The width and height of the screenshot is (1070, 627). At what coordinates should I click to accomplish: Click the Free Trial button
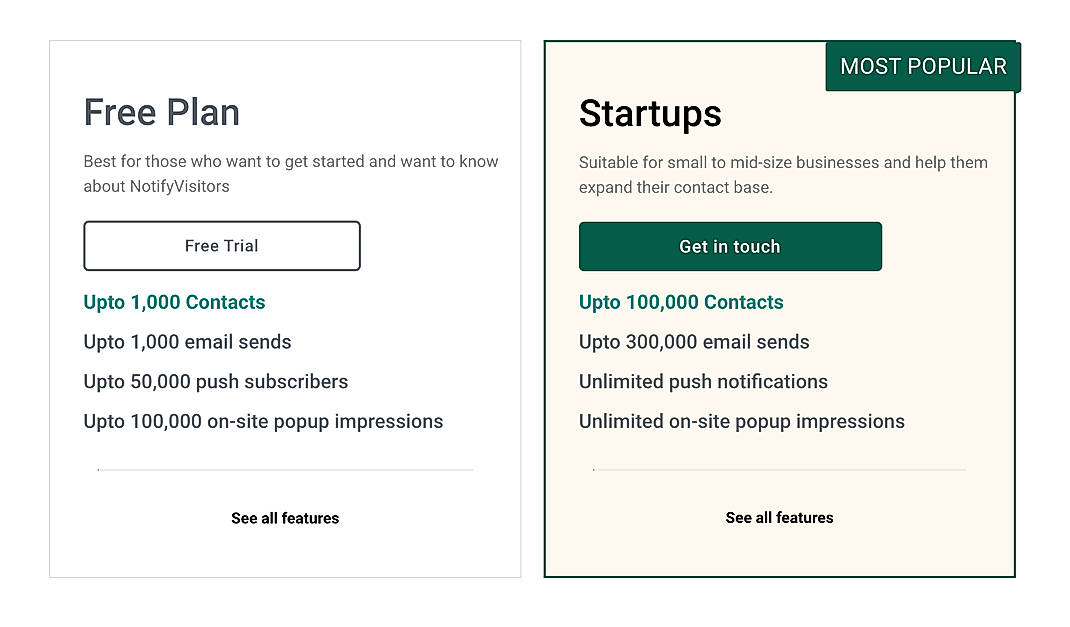pyautogui.click(x=221, y=245)
